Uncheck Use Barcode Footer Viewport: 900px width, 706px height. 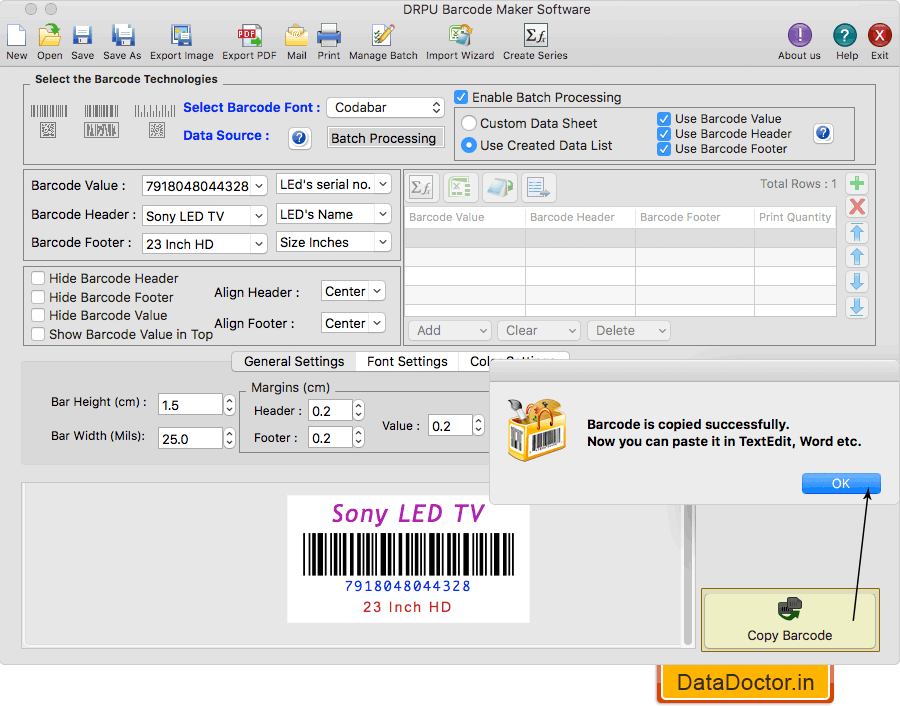(x=665, y=148)
